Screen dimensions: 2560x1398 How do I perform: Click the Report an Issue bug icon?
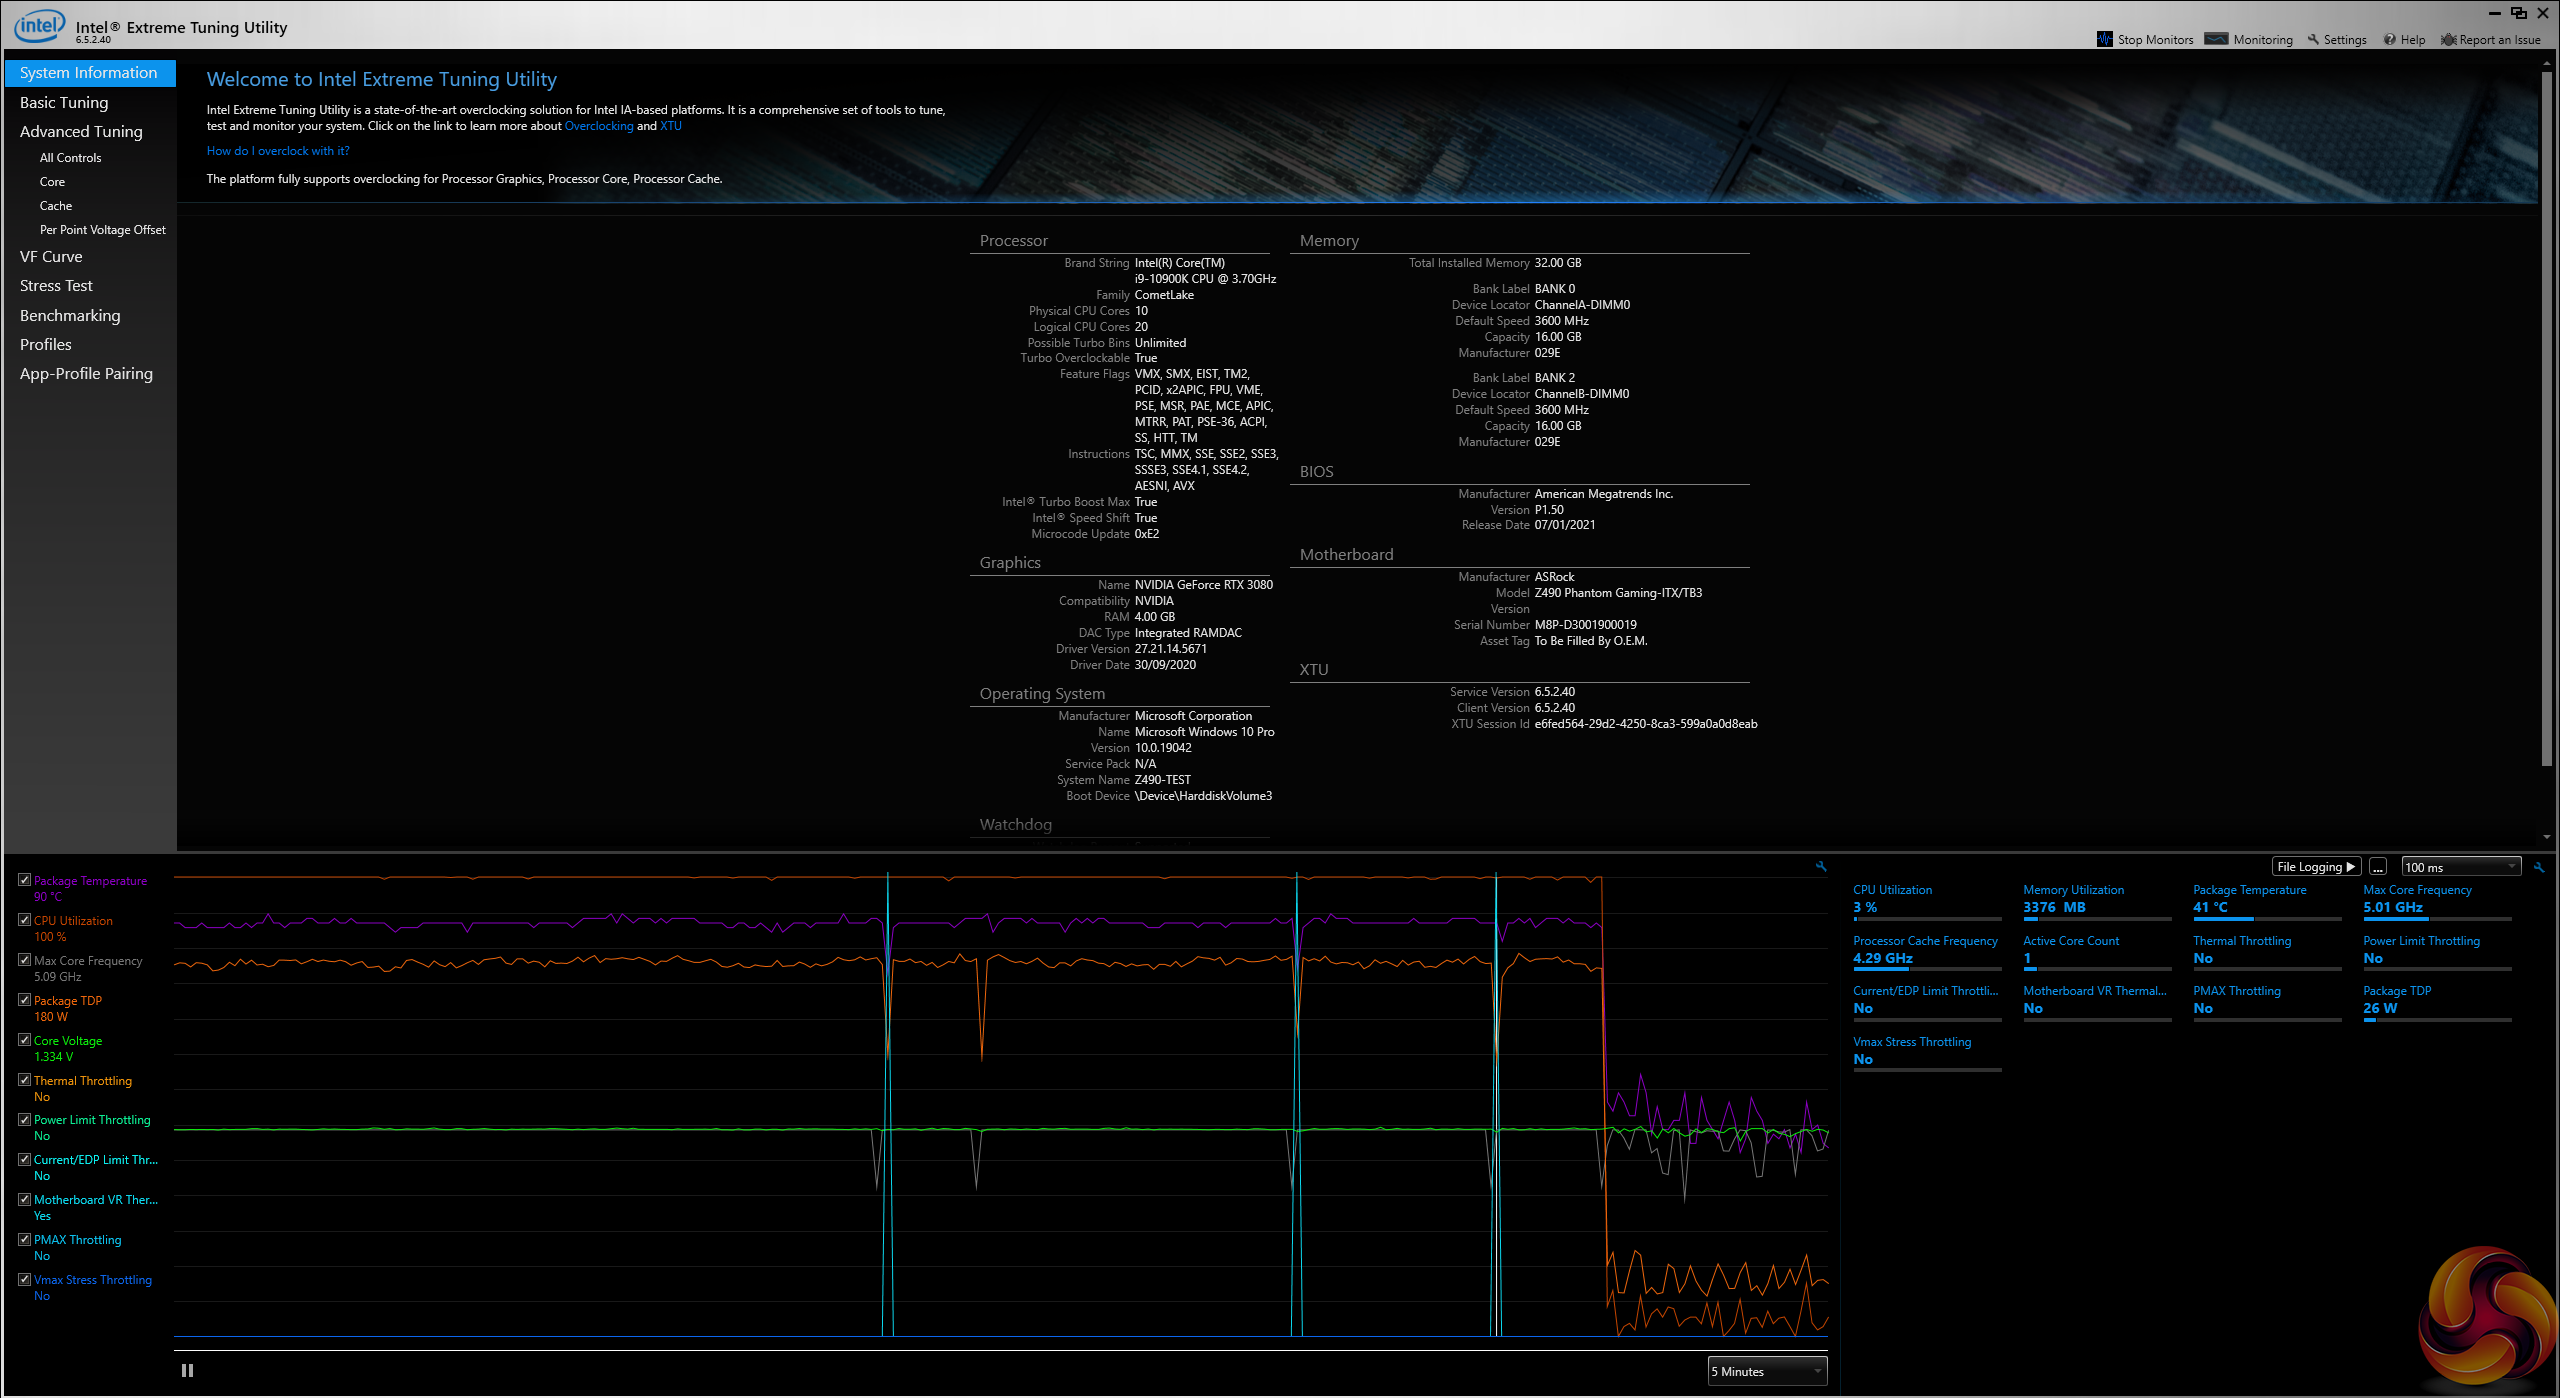(x=2448, y=39)
